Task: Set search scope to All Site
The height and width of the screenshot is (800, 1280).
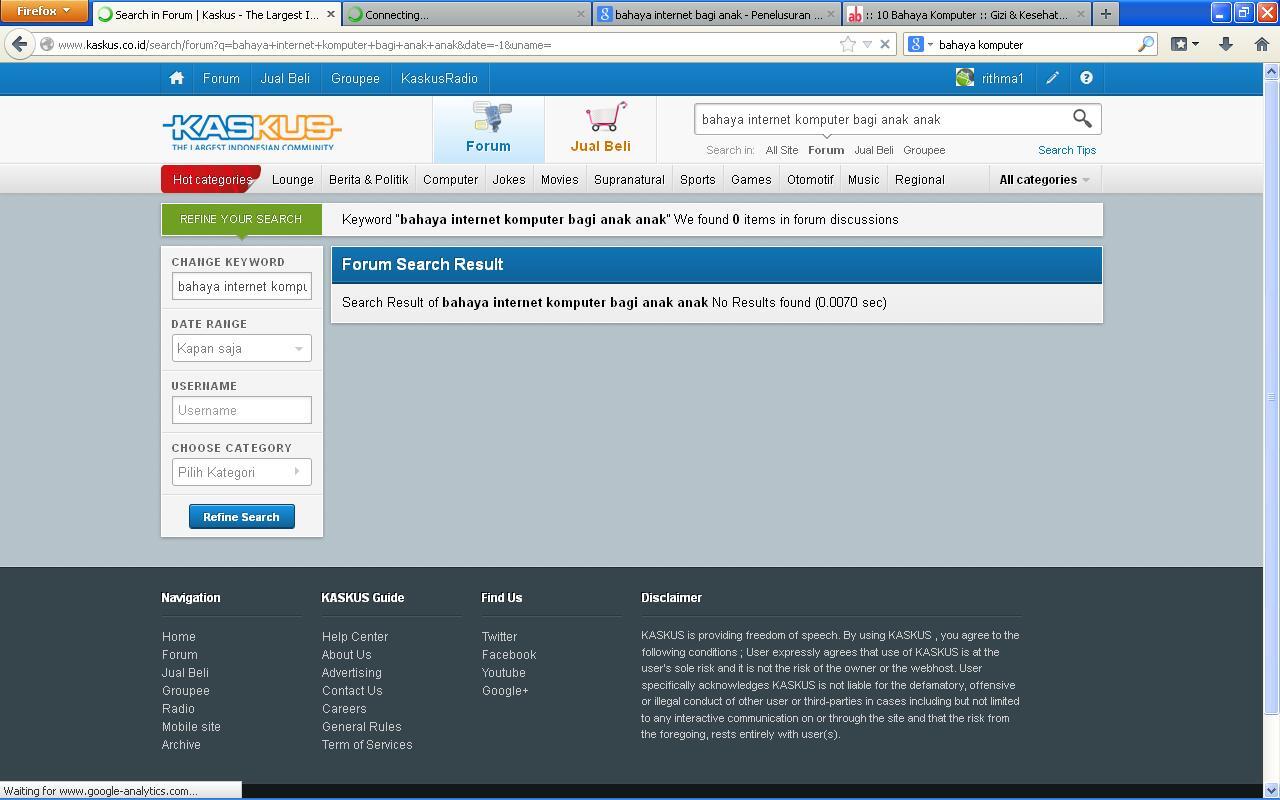Action: pos(782,150)
